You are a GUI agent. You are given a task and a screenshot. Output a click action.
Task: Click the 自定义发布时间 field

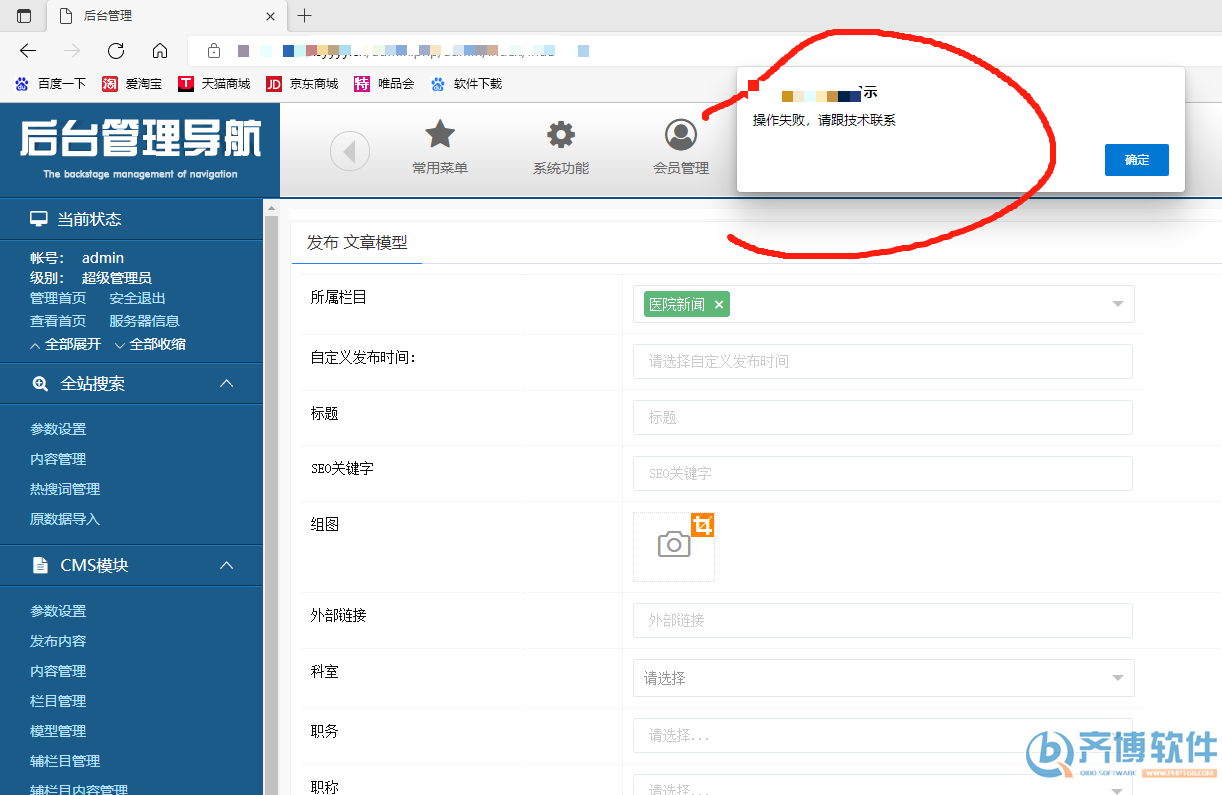(883, 361)
